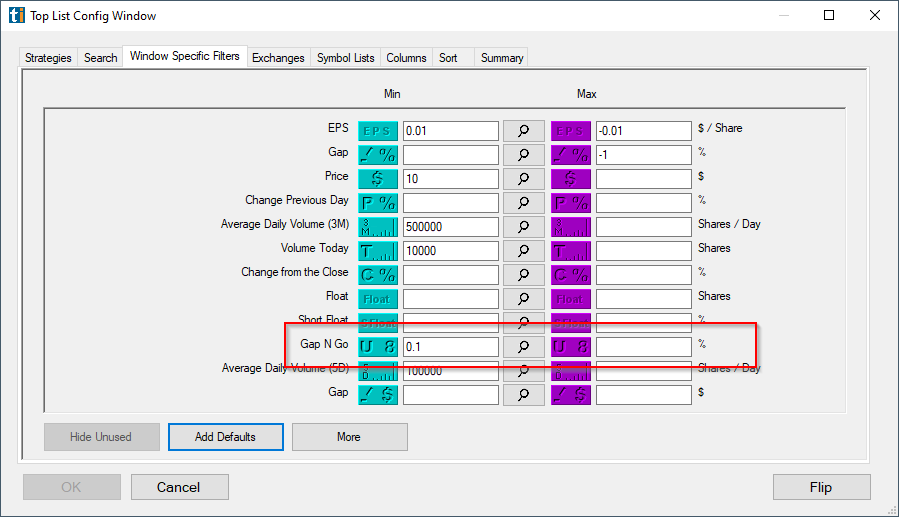Image resolution: width=899 pixels, height=517 pixels.
Task: Click the purple EPS Max filter icon
Action: tap(570, 131)
